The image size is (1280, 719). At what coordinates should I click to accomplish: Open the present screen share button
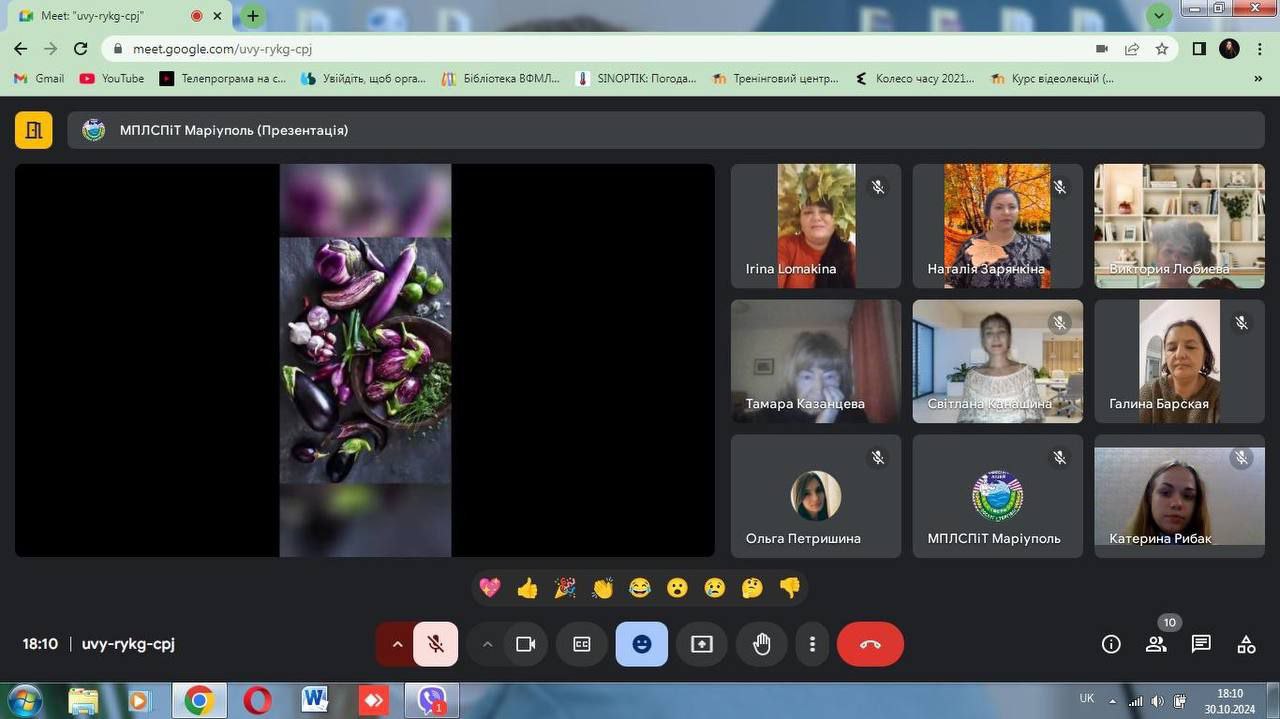[702, 644]
